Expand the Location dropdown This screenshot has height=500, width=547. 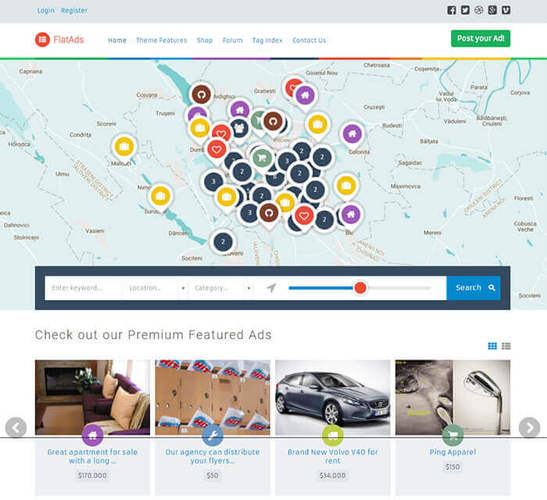157,288
